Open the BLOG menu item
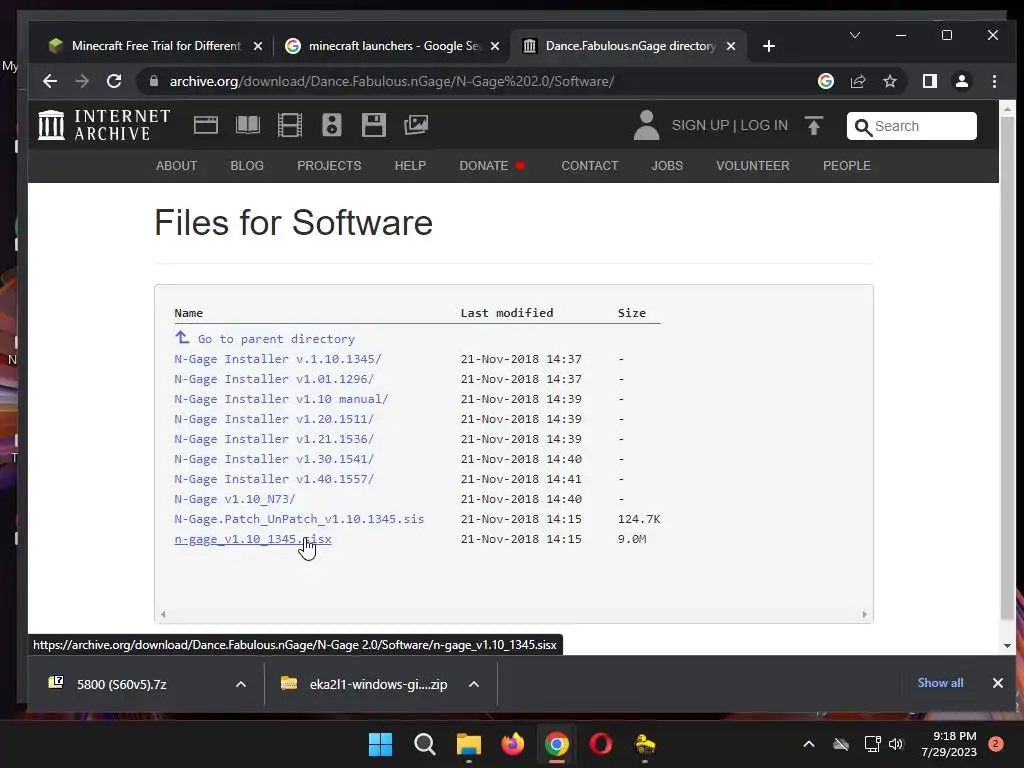Screen dimensions: 1024x768 click(247, 165)
